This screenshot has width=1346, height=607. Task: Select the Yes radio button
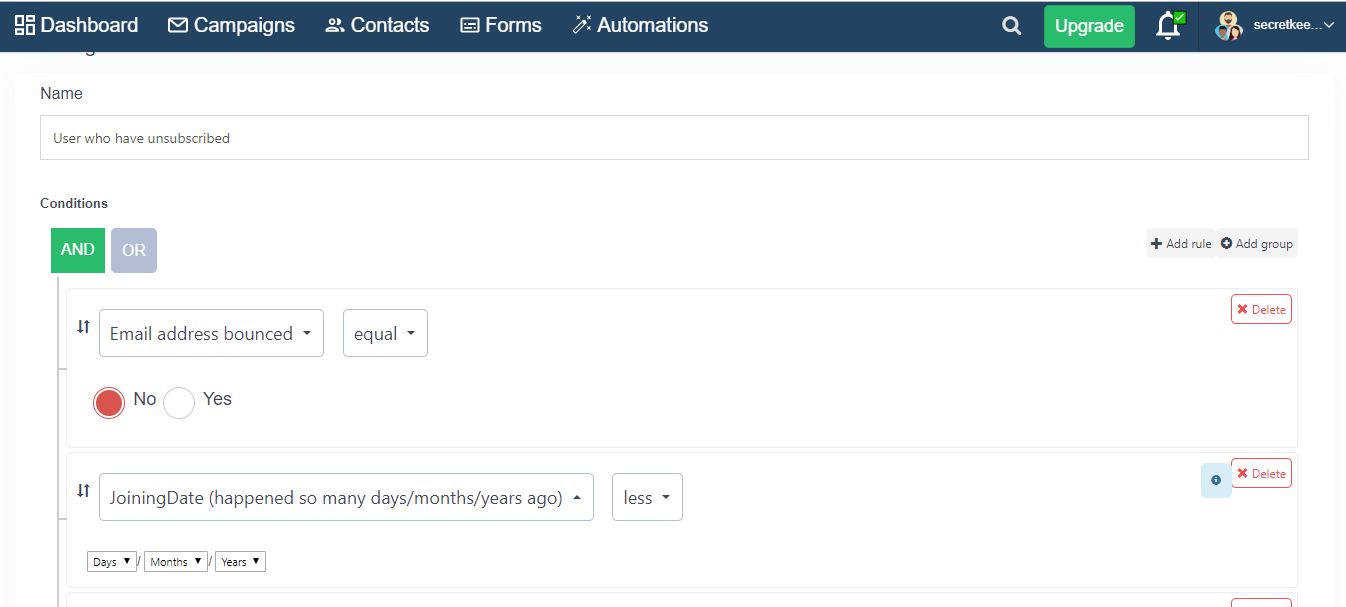[x=179, y=402]
